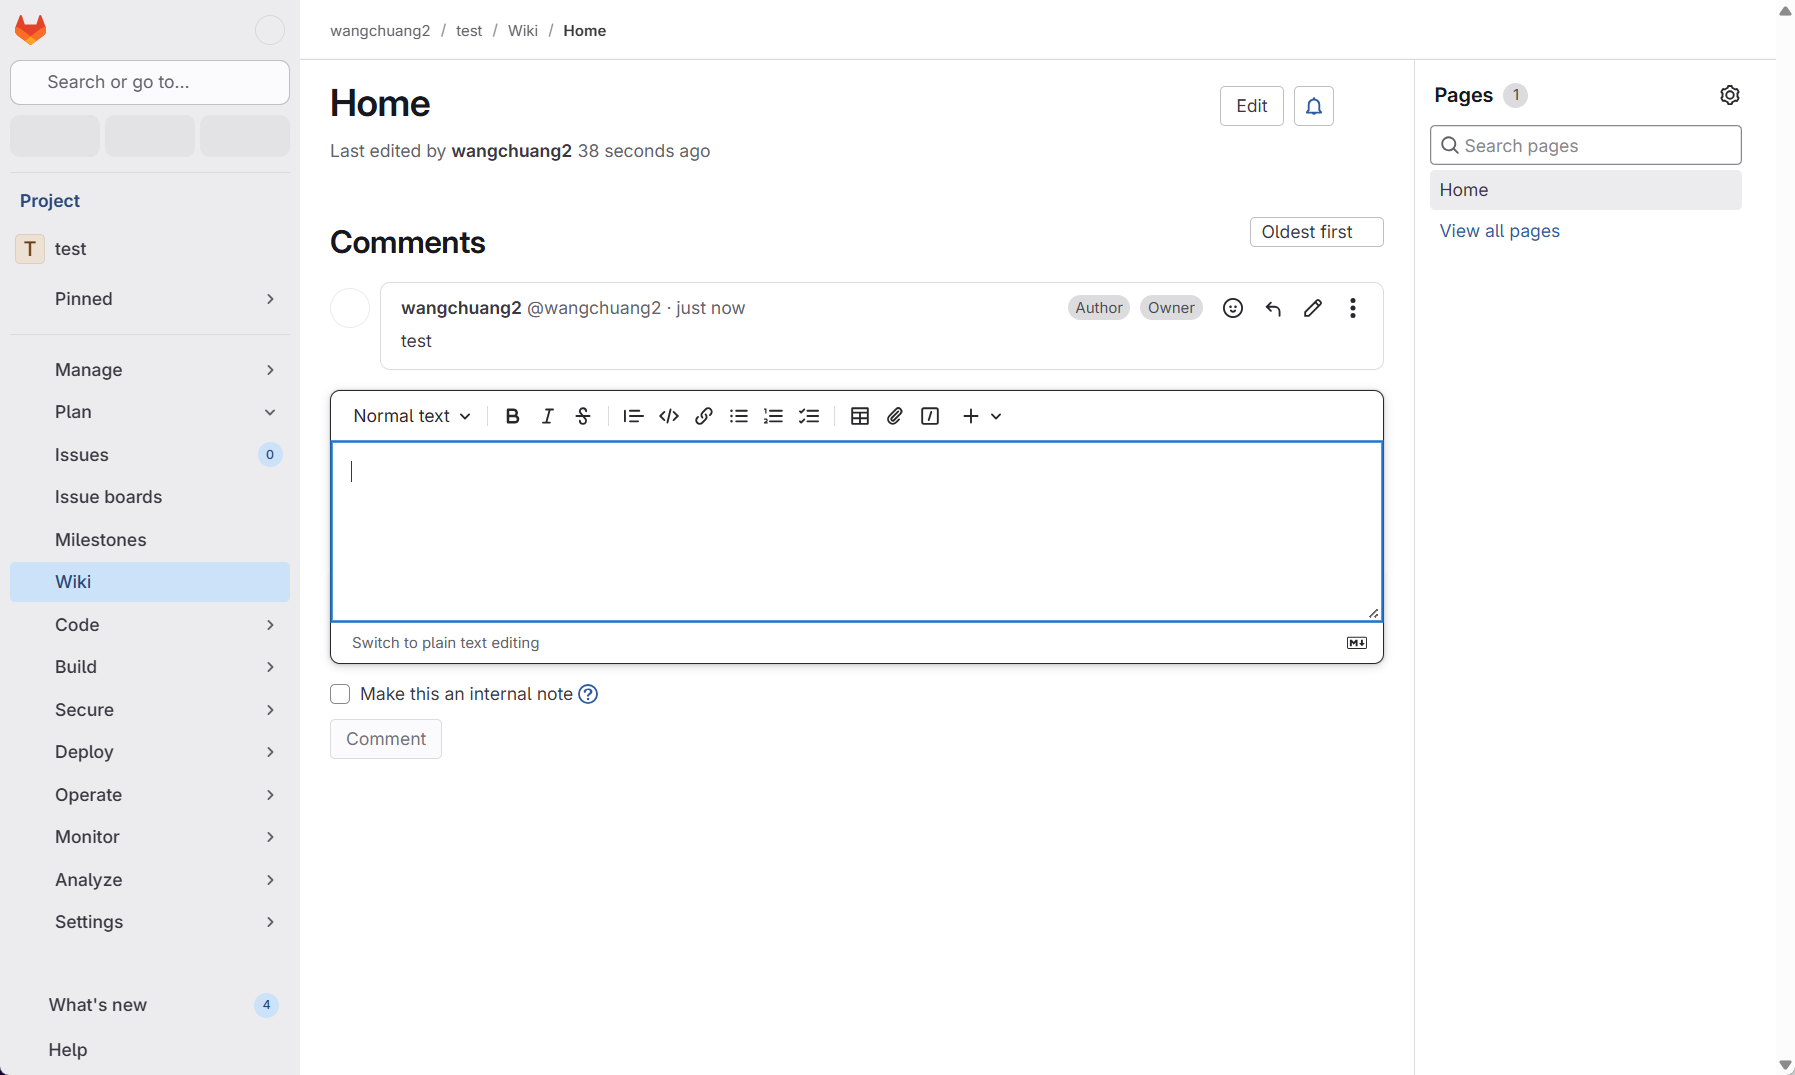
Task: Insert a code block
Action: (669, 416)
